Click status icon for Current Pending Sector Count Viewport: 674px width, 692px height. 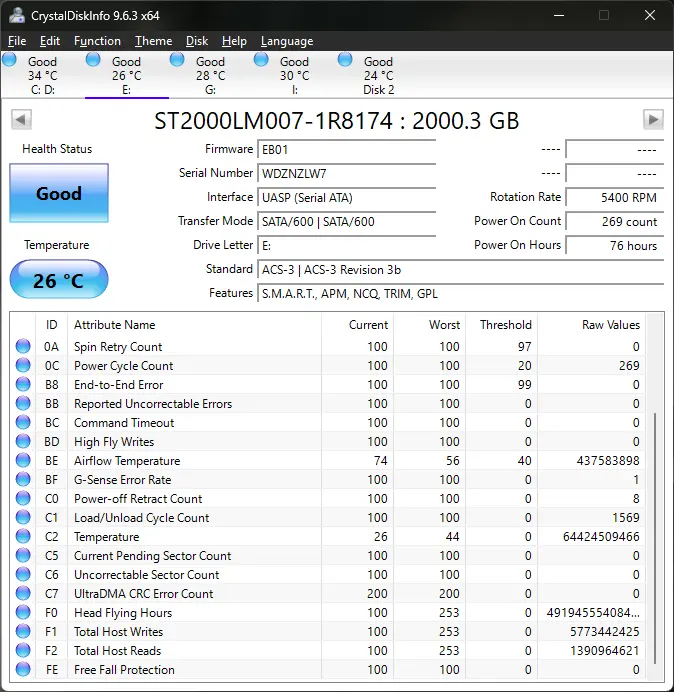click(23, 555)
